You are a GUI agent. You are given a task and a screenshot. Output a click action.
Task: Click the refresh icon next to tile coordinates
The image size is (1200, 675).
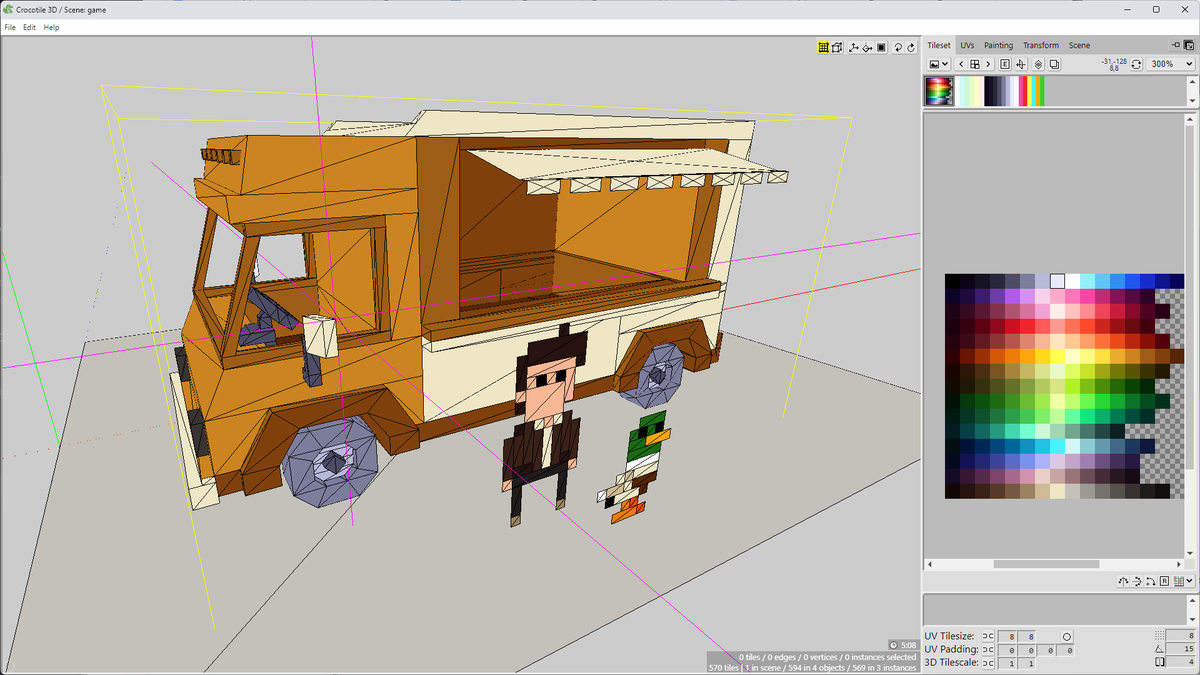coord(1135,63)
